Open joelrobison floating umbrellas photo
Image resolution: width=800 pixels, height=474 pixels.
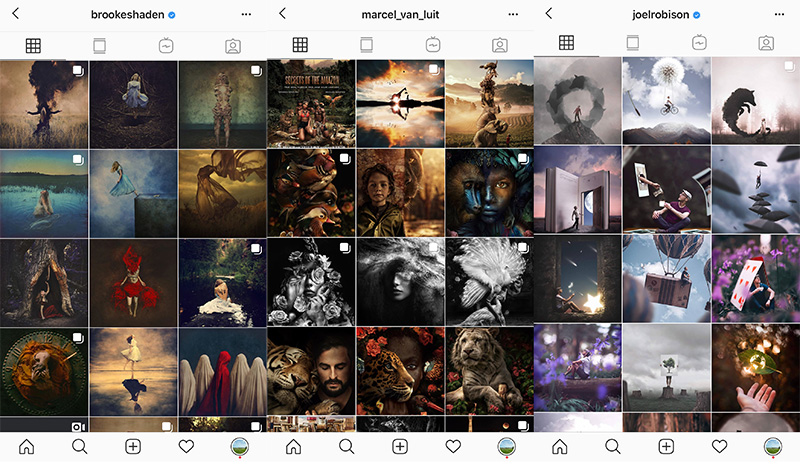(756, 189)
